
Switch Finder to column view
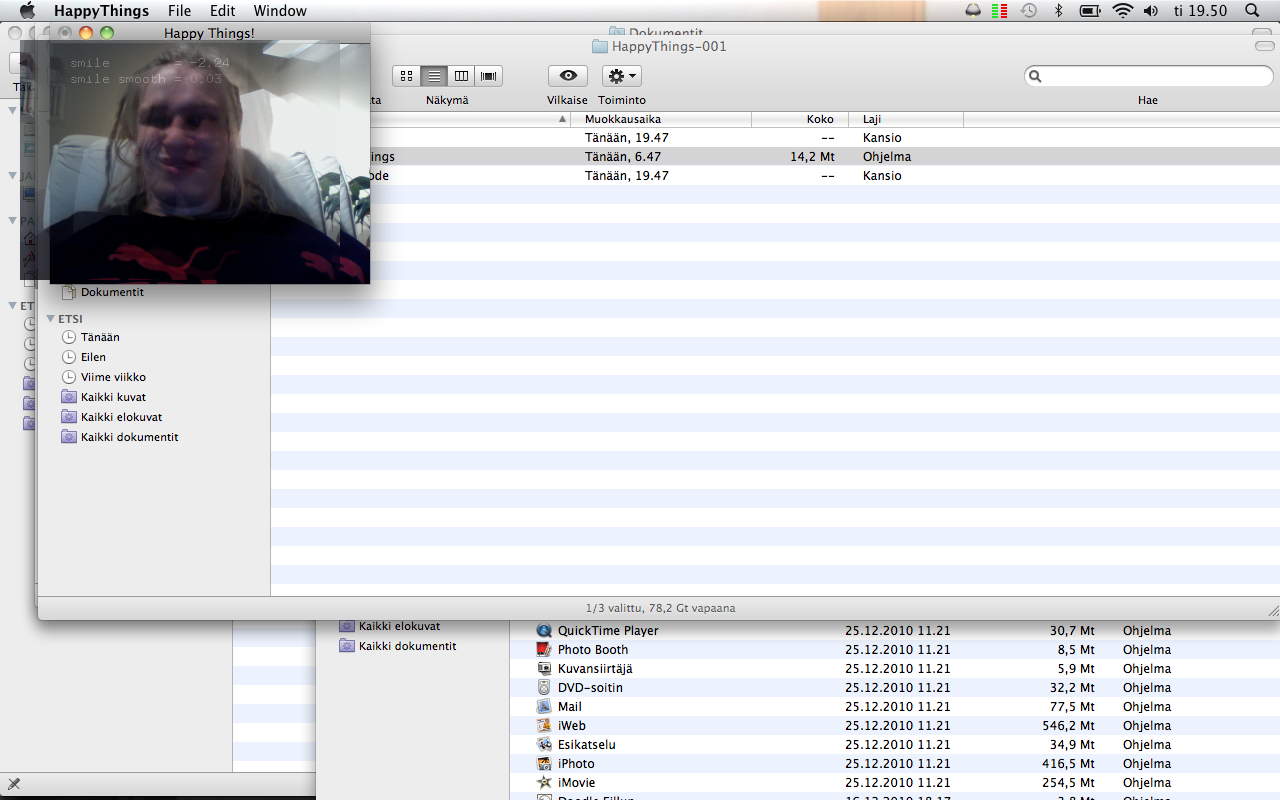(461, 76)
